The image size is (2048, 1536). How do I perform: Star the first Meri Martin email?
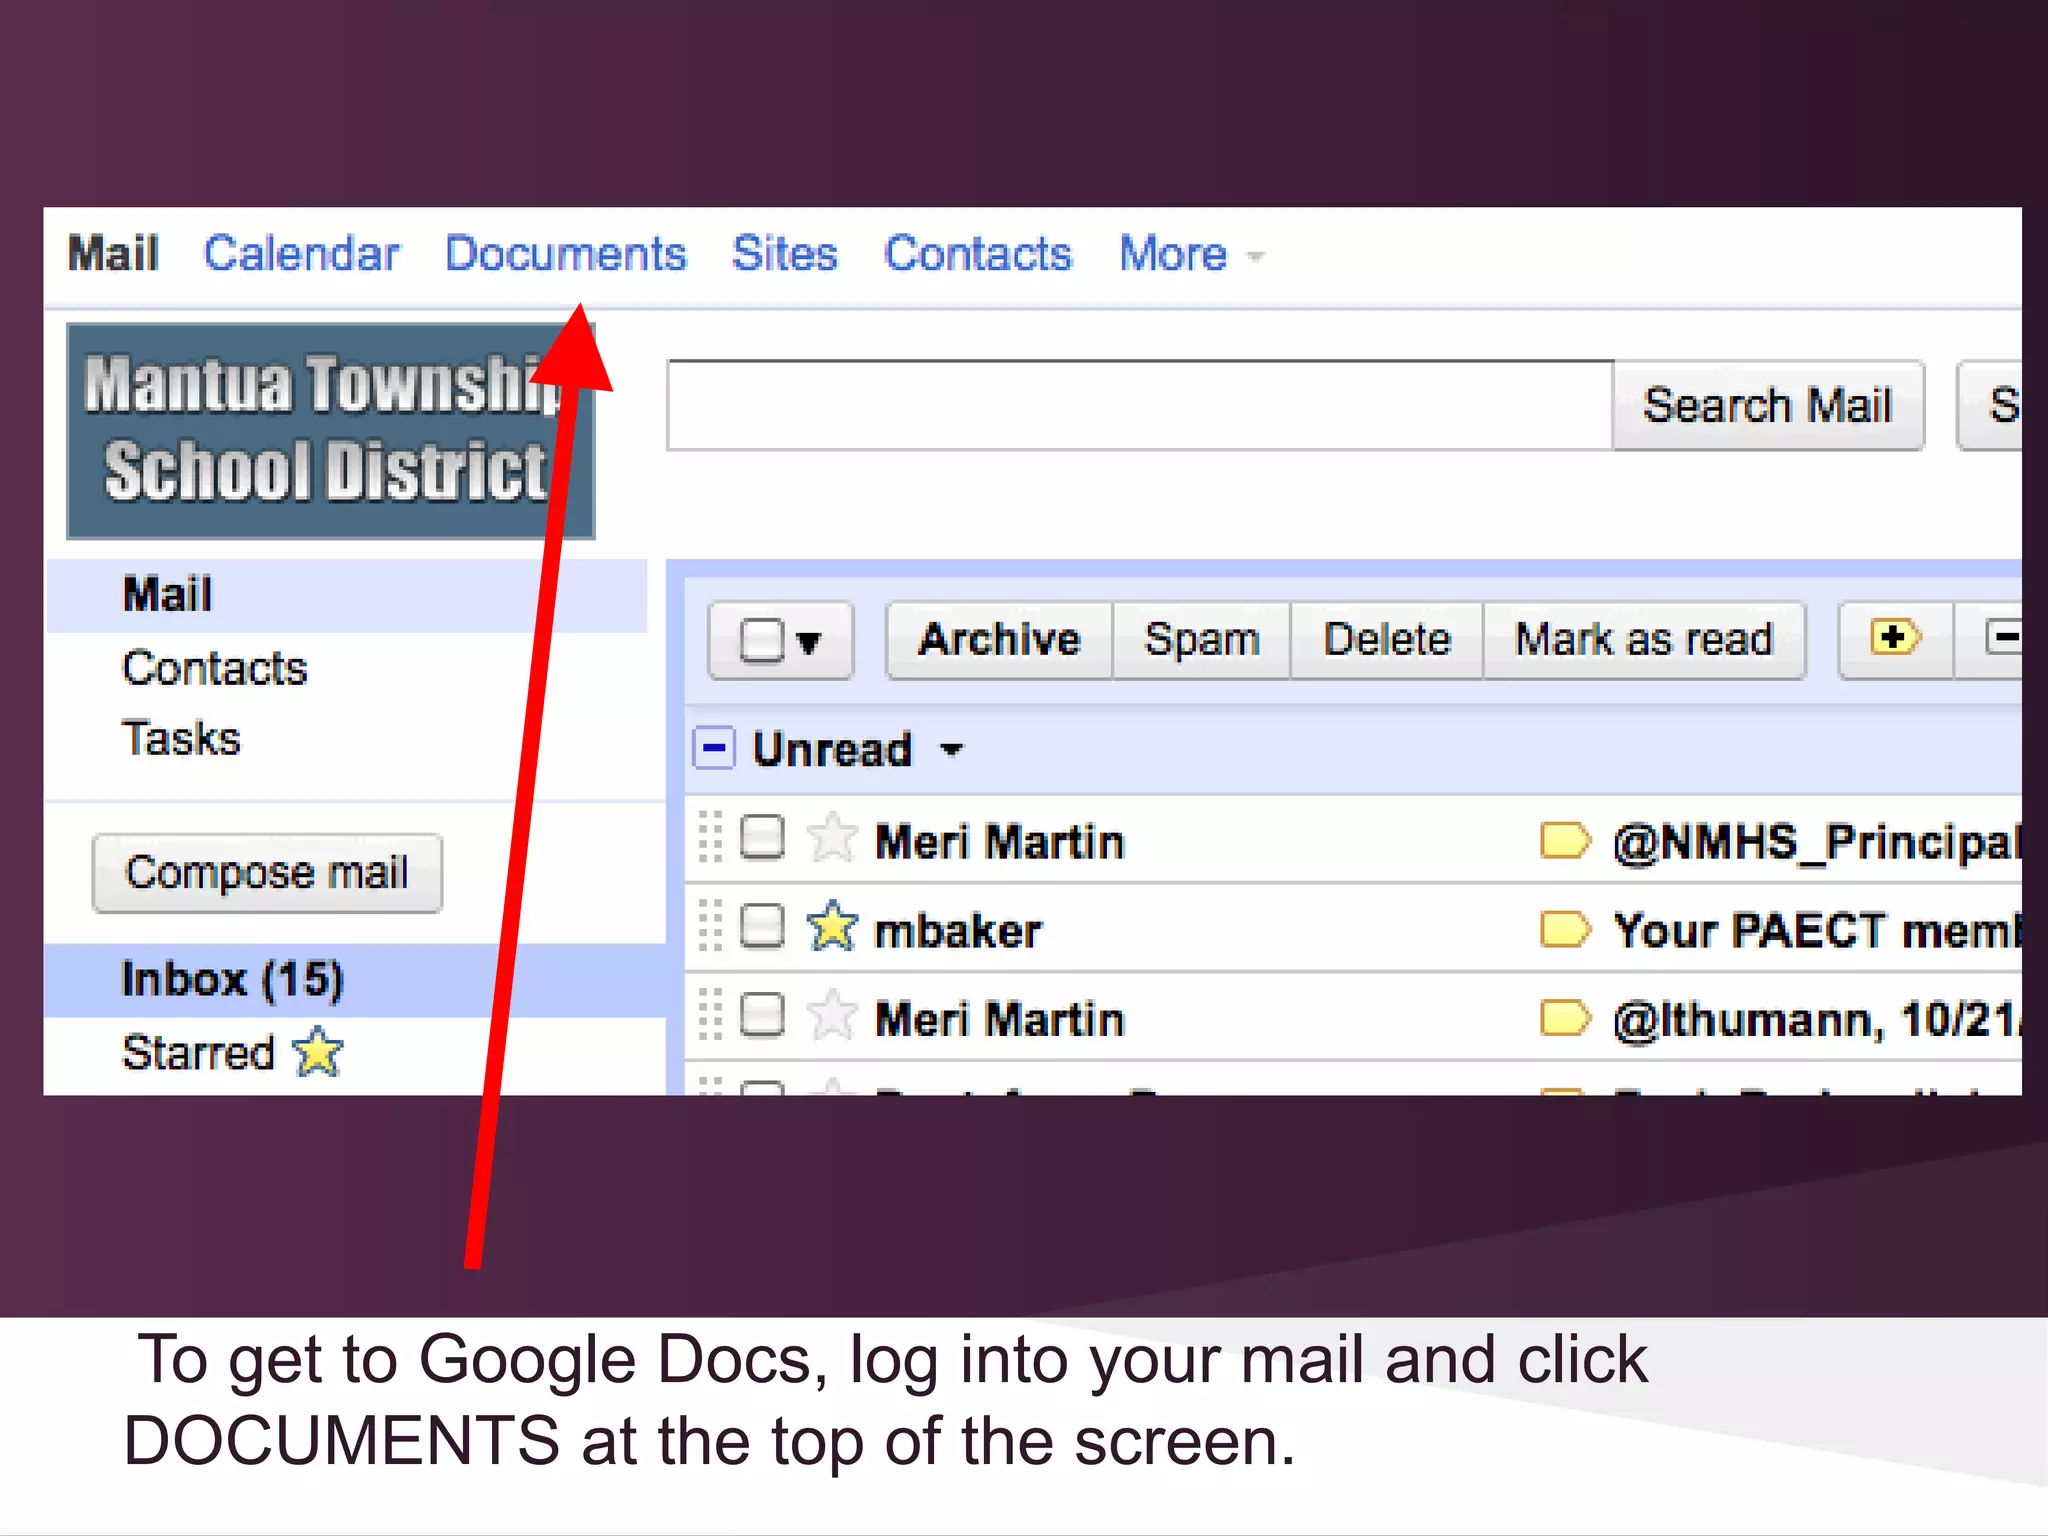pyautogui.click(x=831, y=838)
